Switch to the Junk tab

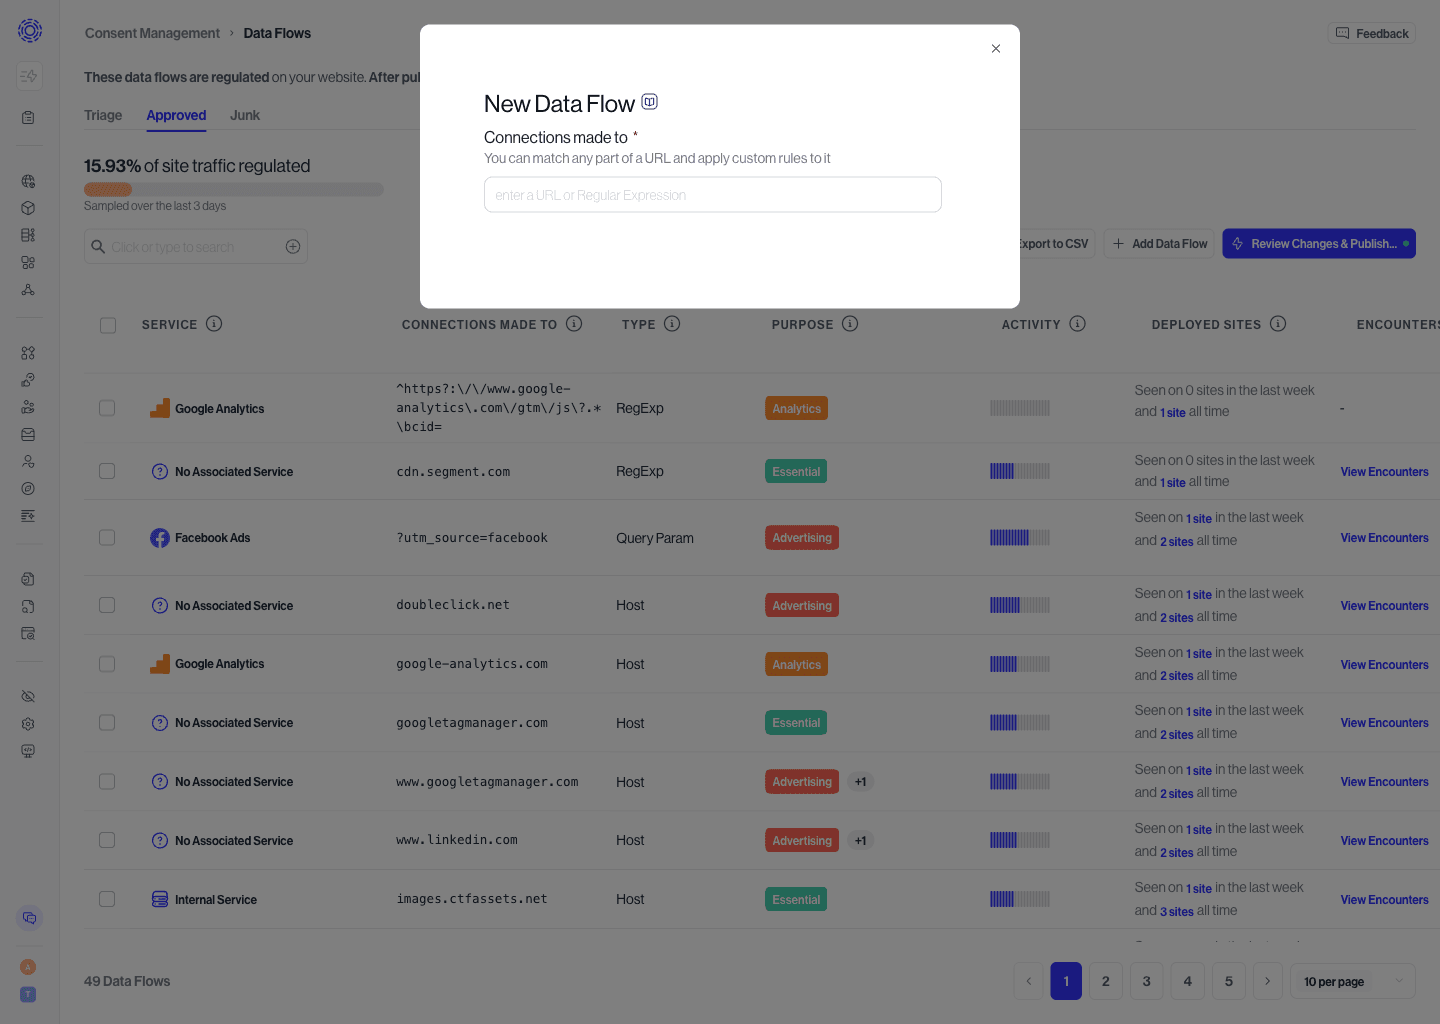[x=245, y=115]
